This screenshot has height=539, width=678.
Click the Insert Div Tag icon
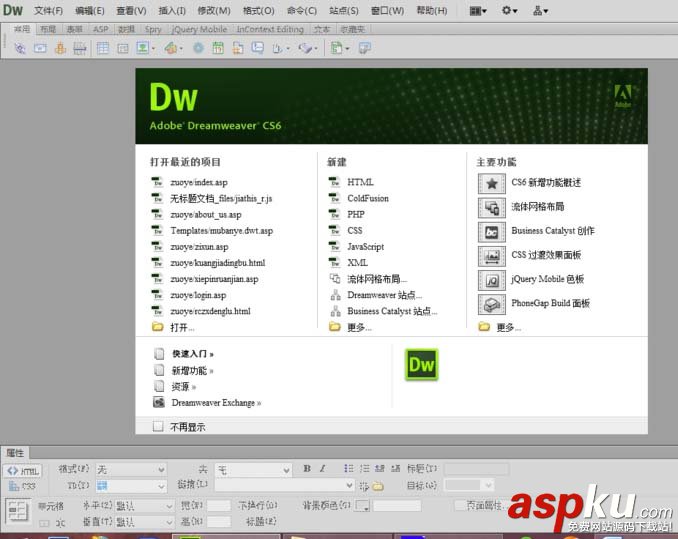(123, 48)
